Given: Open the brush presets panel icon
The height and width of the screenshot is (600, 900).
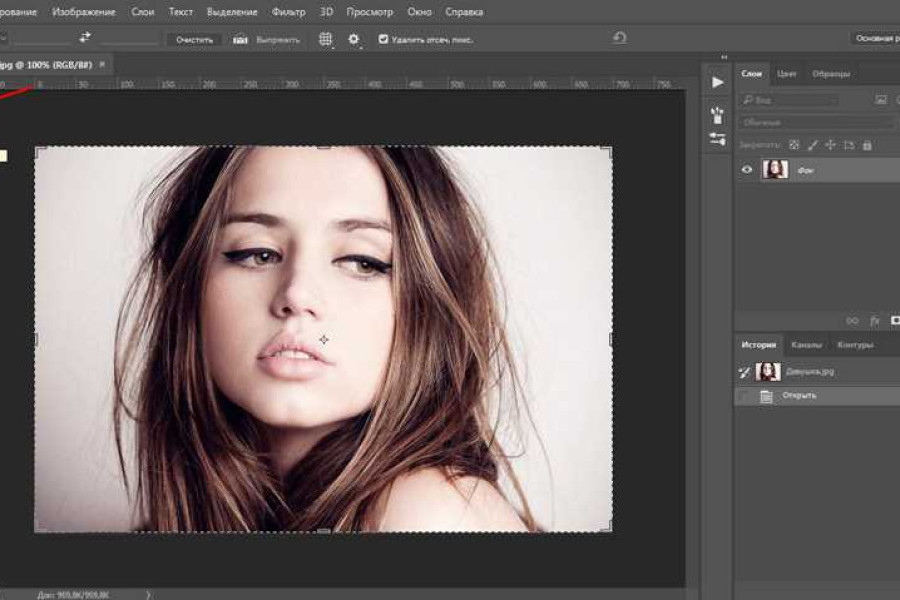Looking at the screenshot, I should coord(717,115).
